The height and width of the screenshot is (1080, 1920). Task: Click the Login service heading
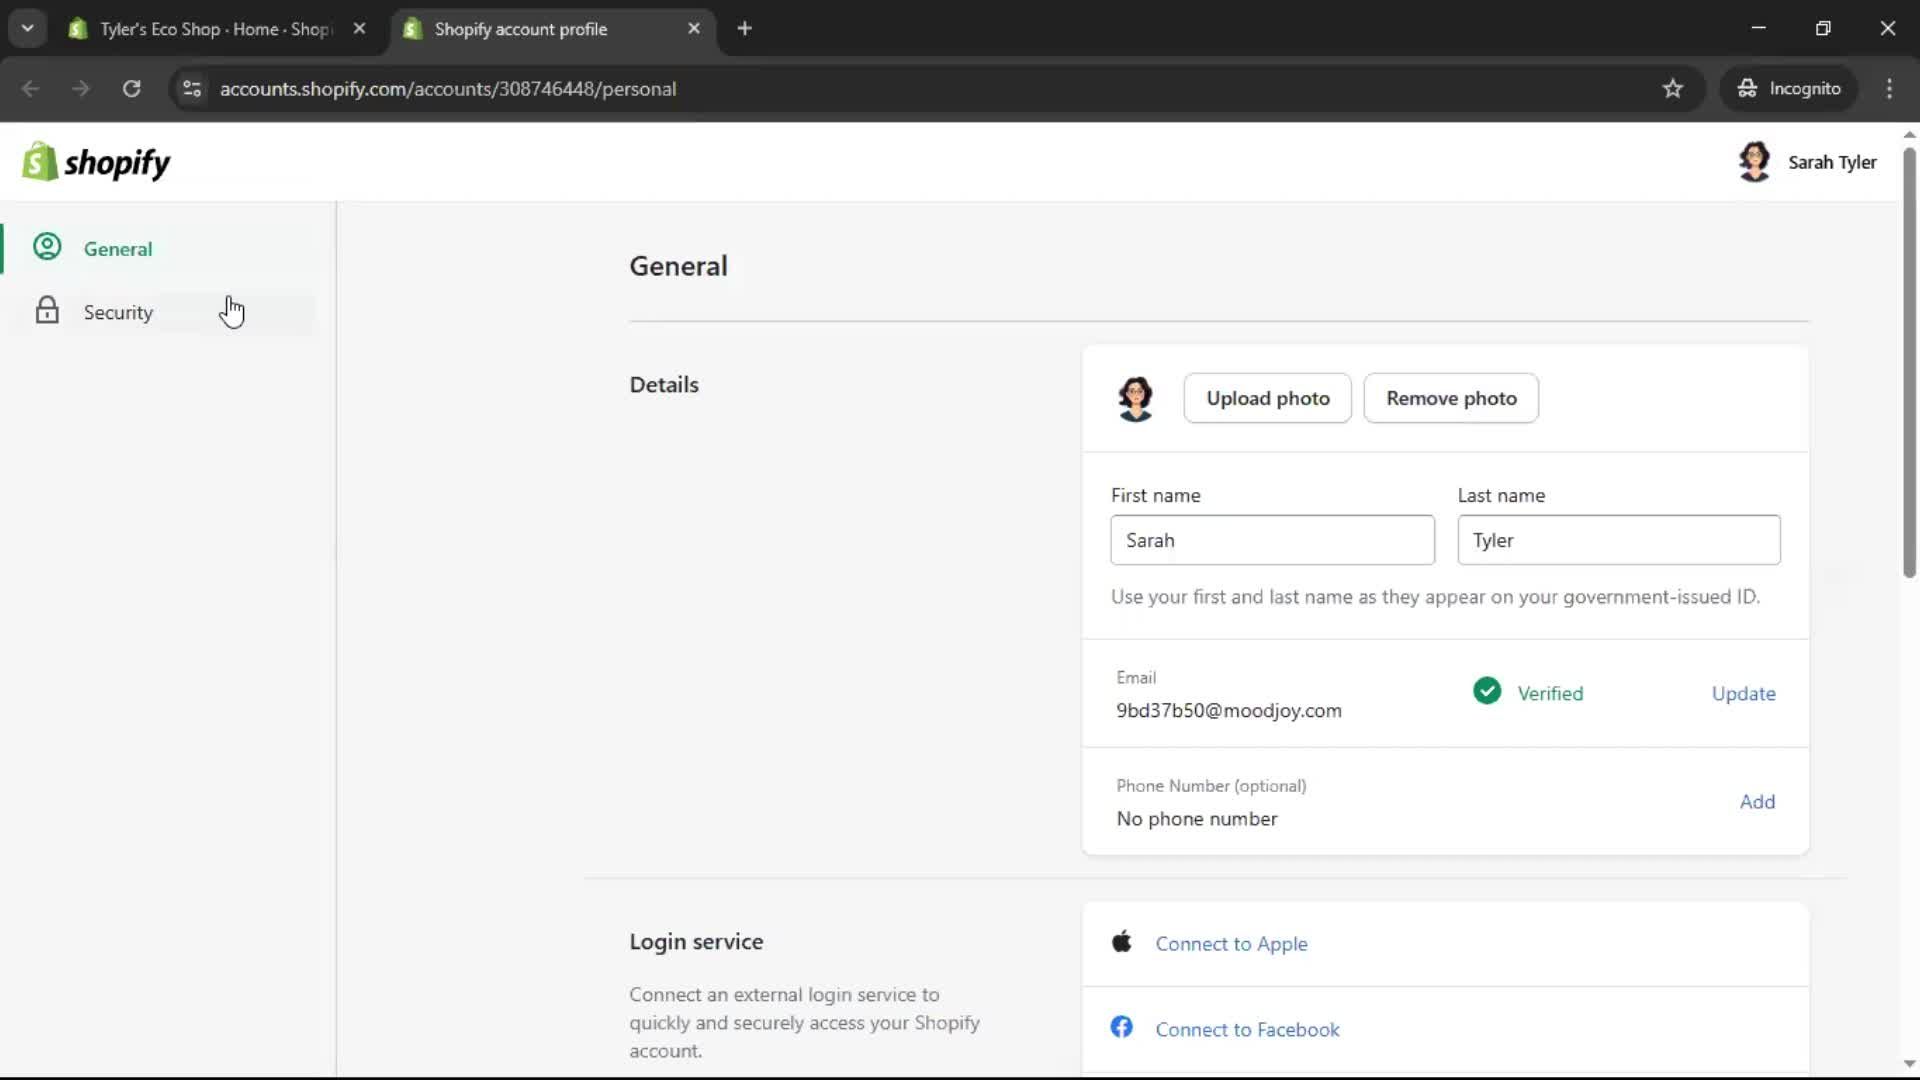tap(696, 941)
